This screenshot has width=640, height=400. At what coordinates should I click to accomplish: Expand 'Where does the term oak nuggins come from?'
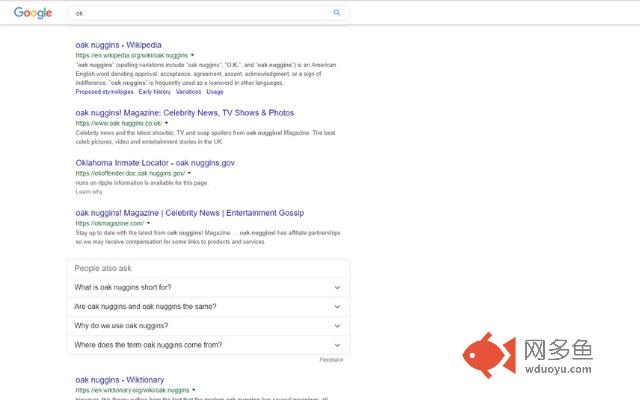208,345
